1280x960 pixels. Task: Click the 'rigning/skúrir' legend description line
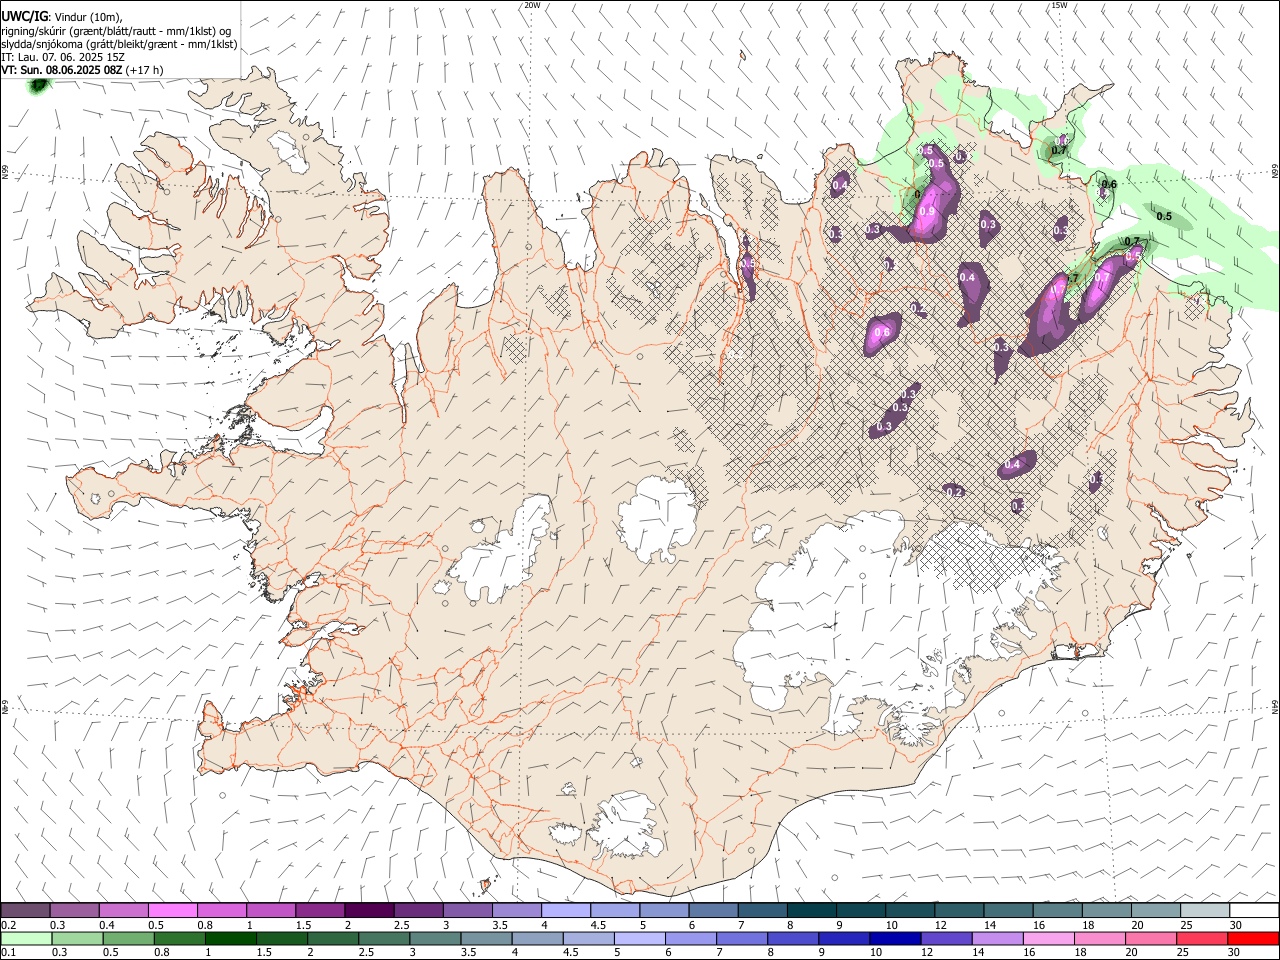[117, 31]
